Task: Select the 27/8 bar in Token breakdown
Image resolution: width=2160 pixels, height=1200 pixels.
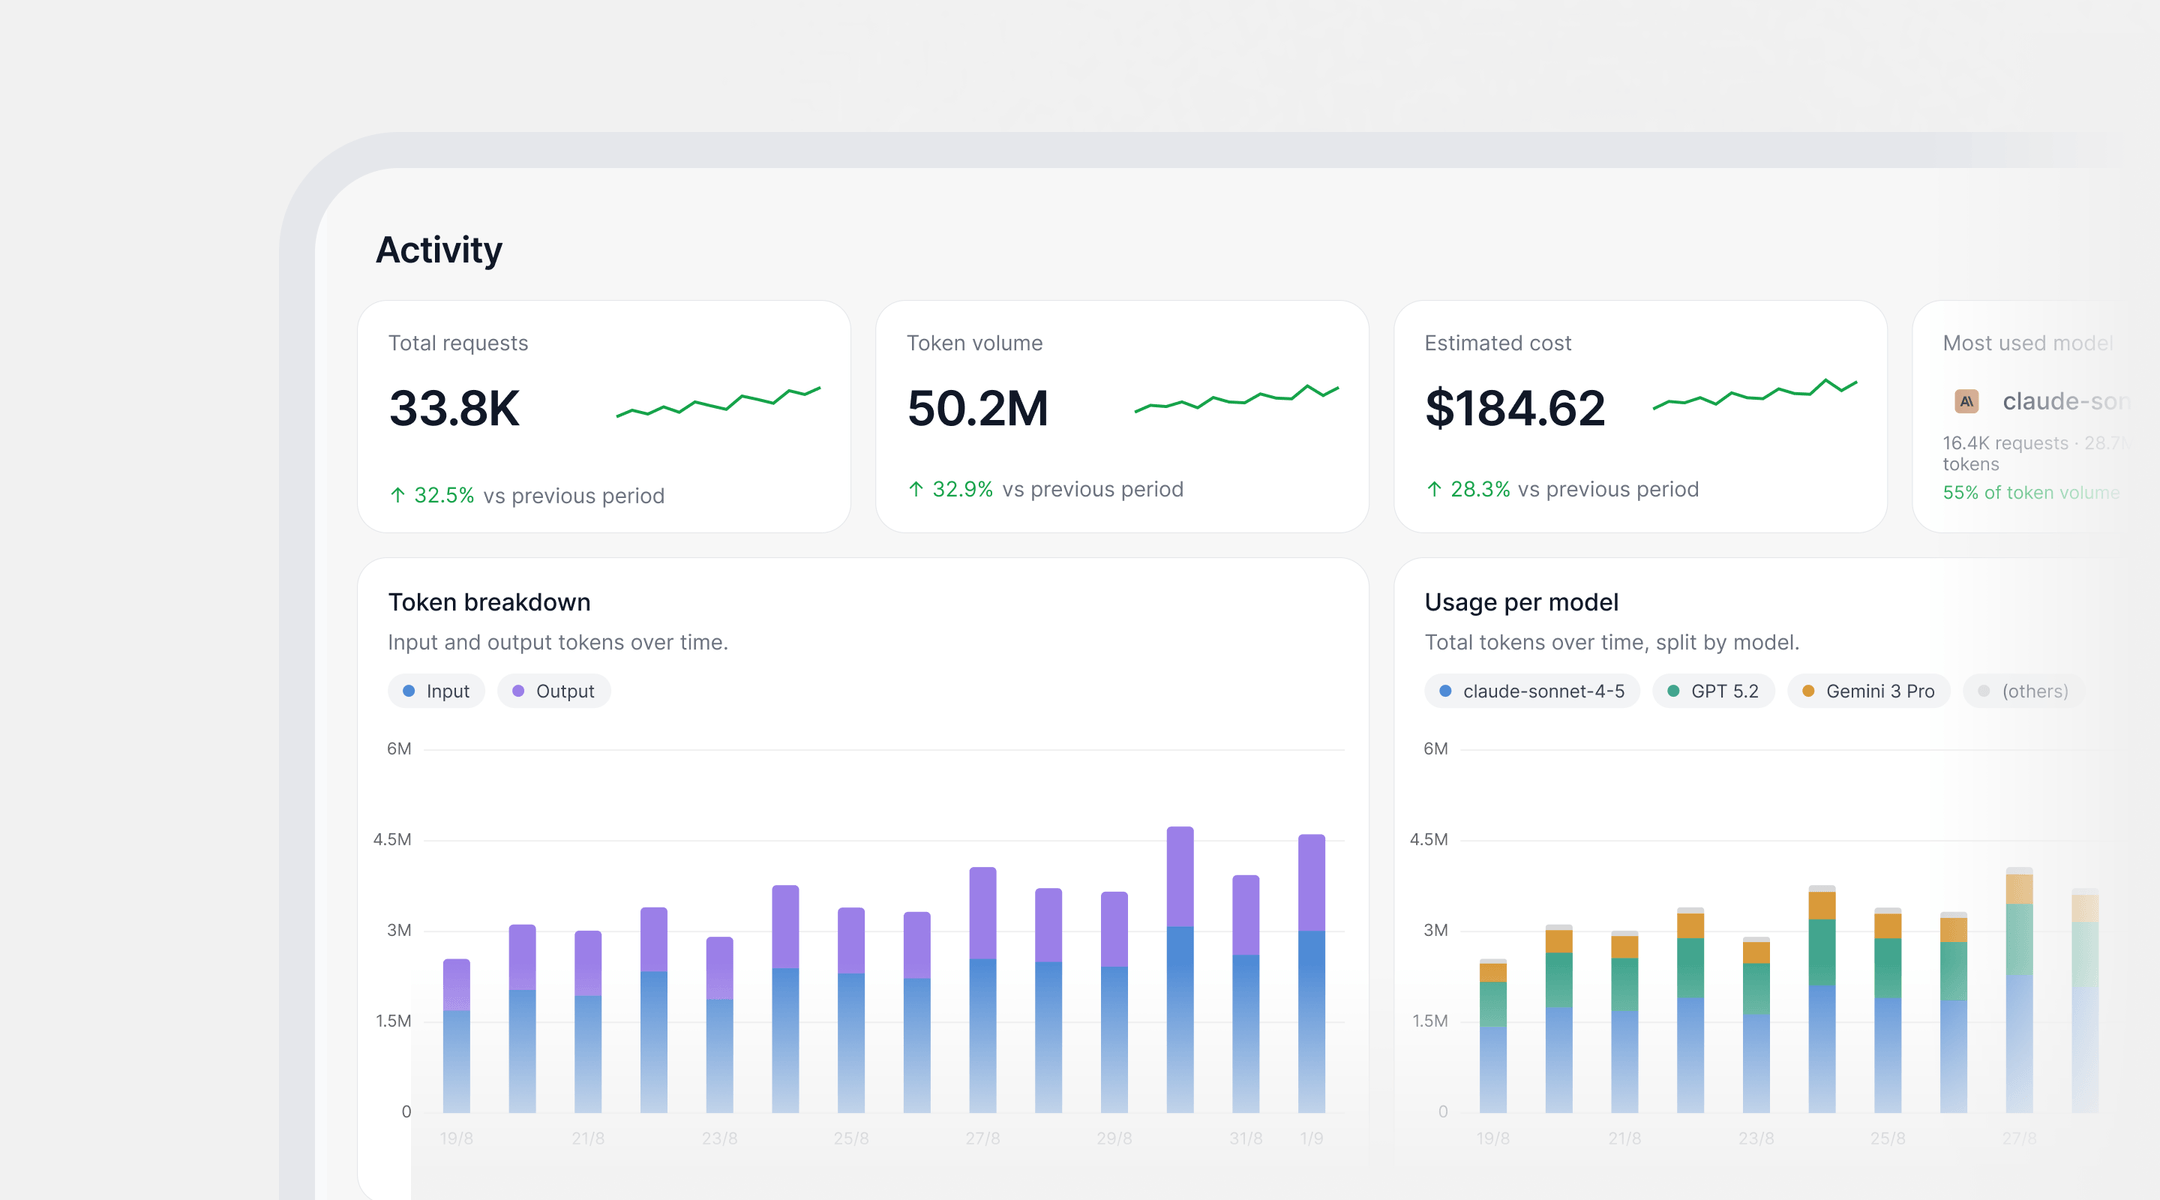Action: point(983,990)
